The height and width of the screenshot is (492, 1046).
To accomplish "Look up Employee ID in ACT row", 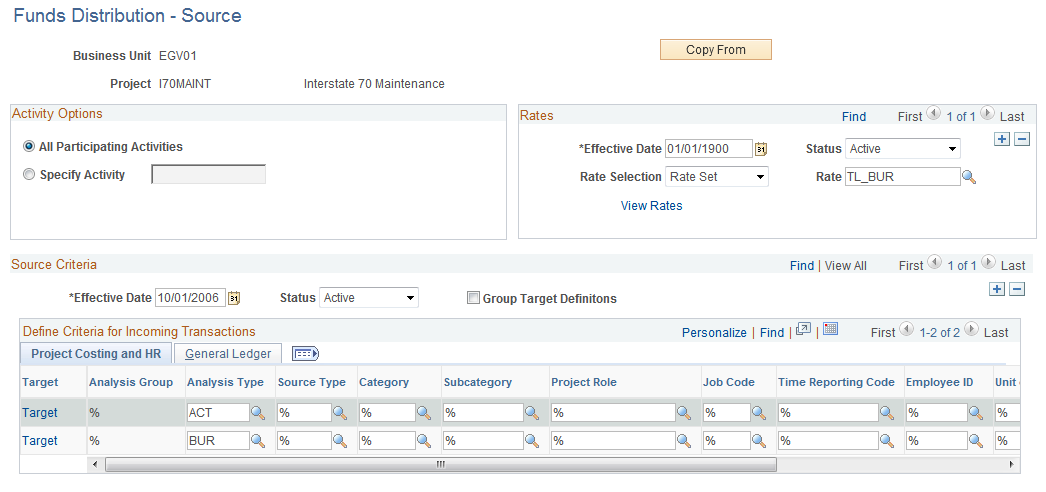I will pyautogui.click(x=976, y=413).
